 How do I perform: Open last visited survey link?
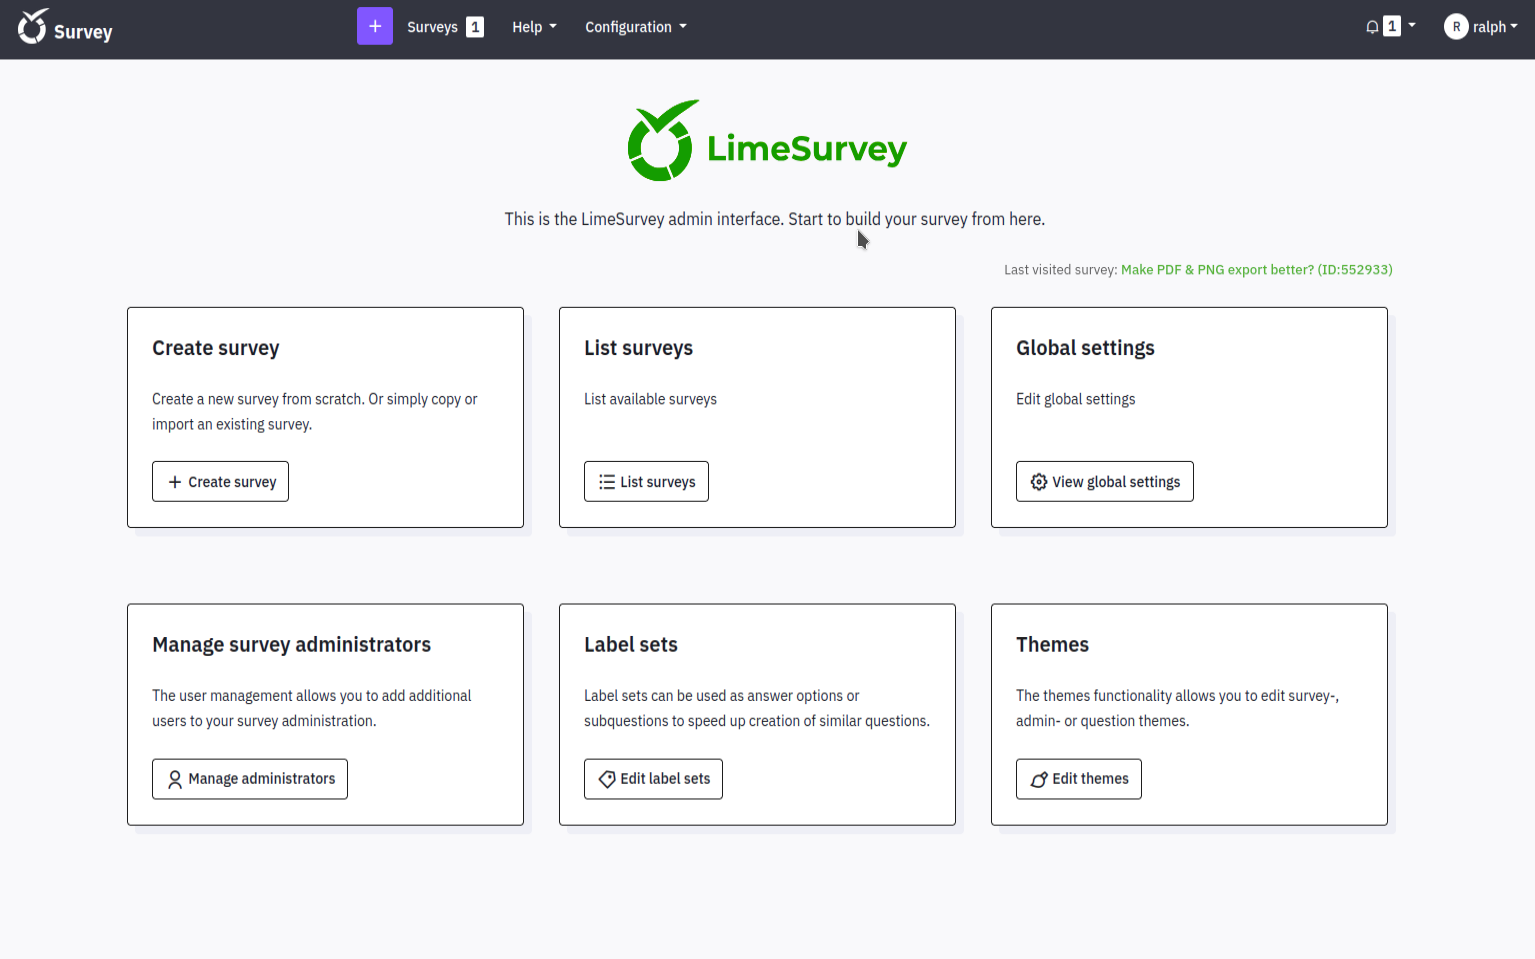[x=1256, y=270]
